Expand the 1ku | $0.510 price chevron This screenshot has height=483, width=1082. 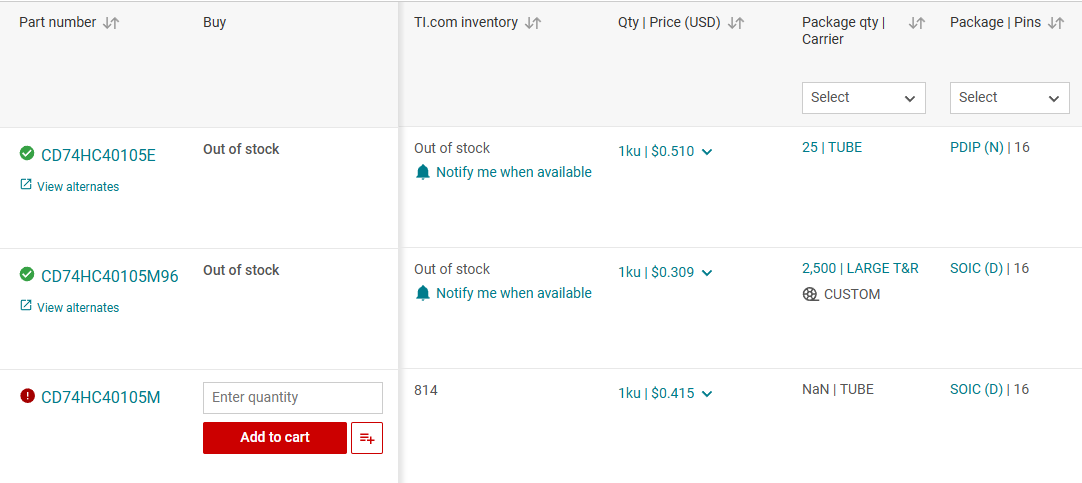click(707, 152)
